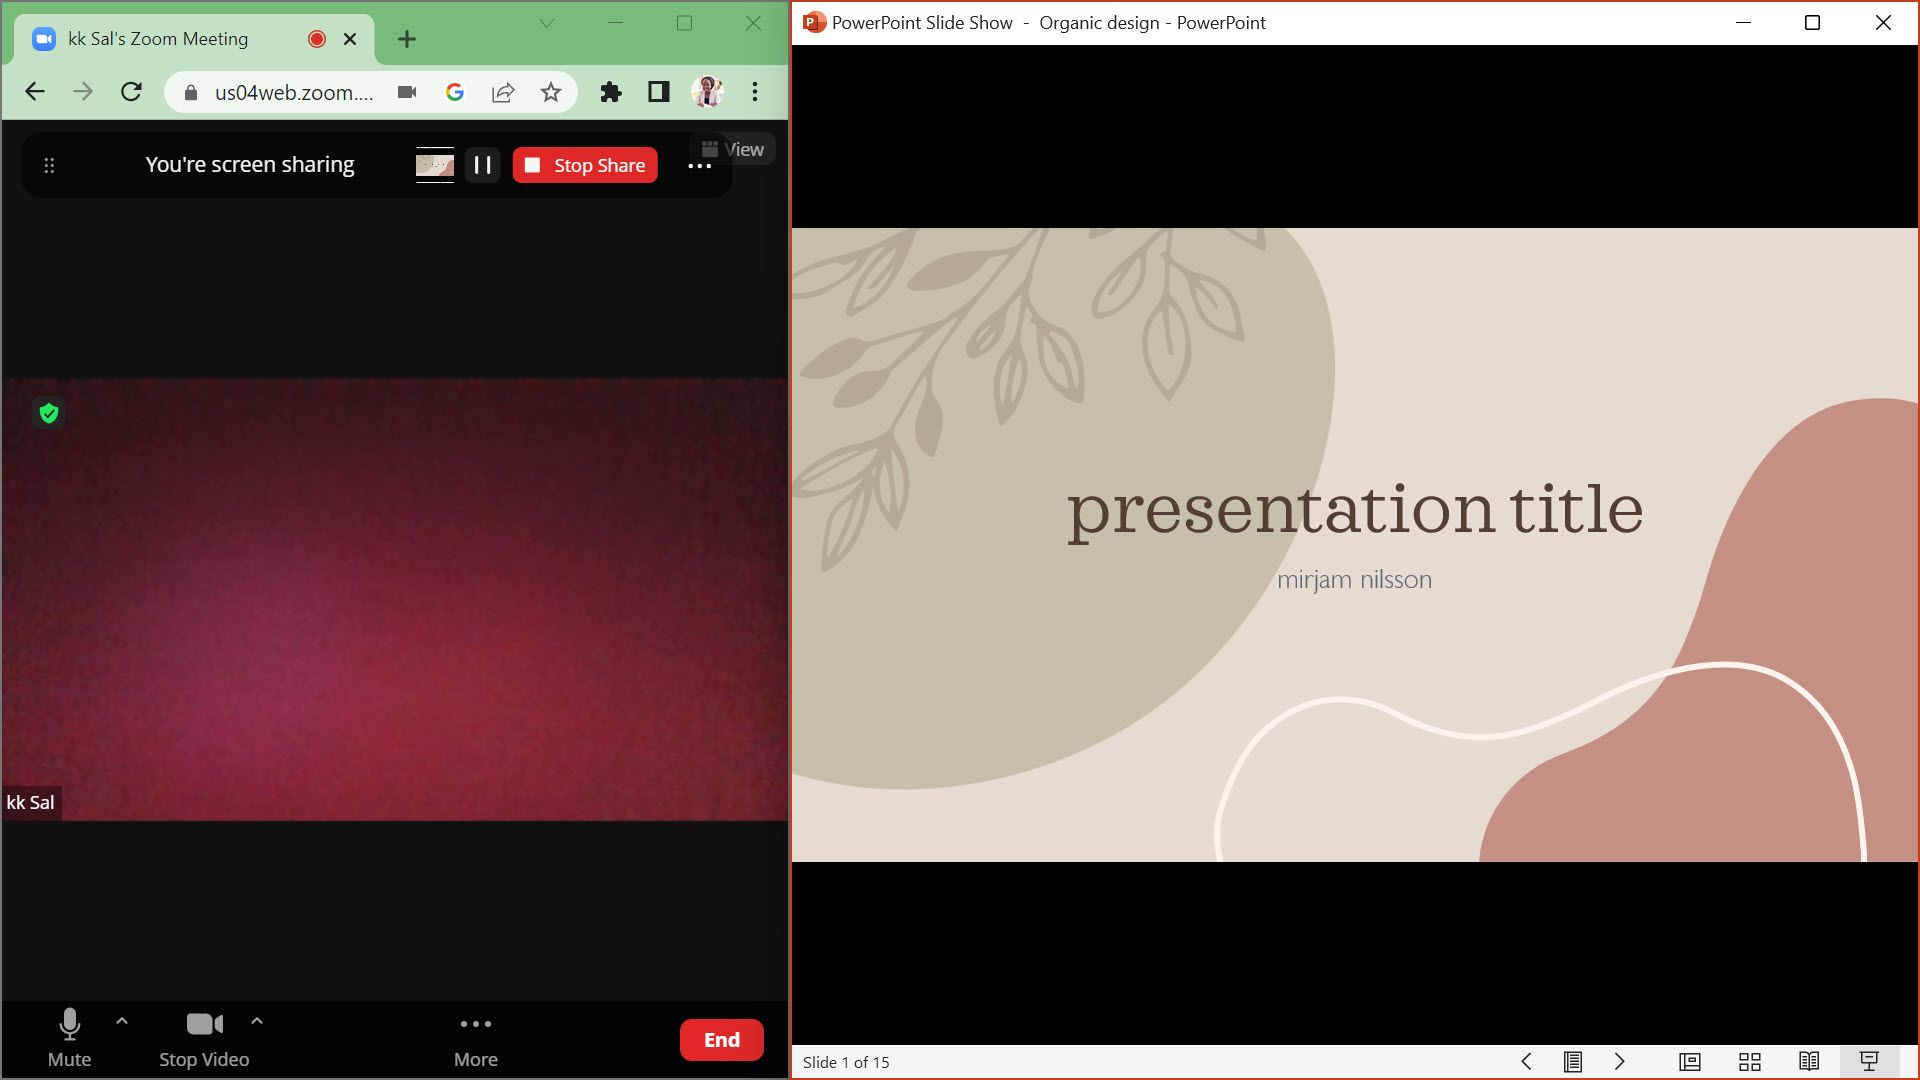Viewport: 1920px width, 1080px height.
Task: Expand audio options arrow beside Mute
Action: click(x=122, y=1021)
